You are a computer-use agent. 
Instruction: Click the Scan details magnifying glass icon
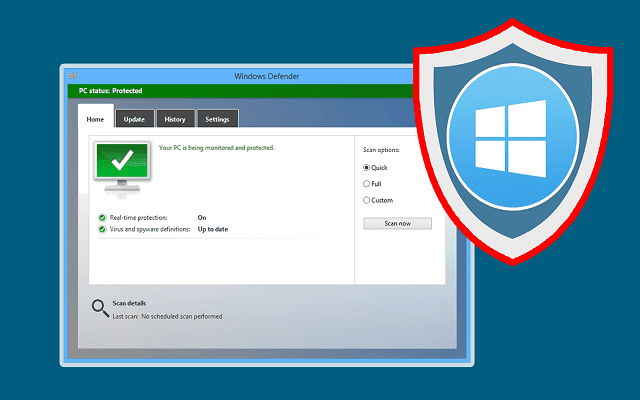pos(100,308)
